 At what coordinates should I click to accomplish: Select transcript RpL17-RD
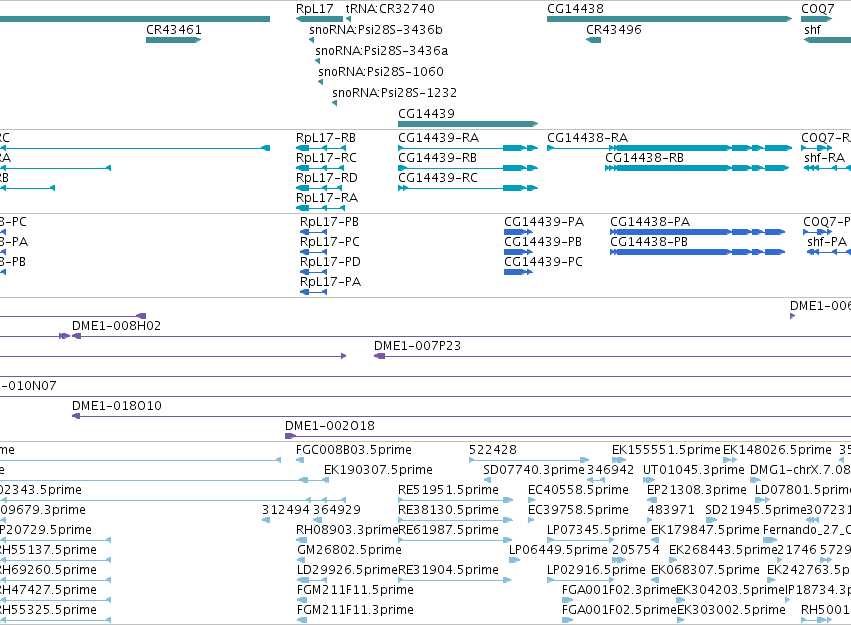coord(327,178)
